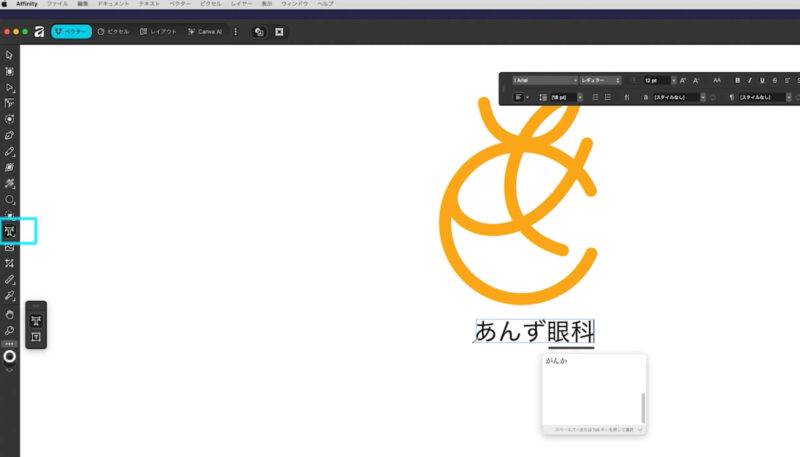Open the 編集 (Edit) menu
This screenshot has height=457, width=800.
point(83,4)
